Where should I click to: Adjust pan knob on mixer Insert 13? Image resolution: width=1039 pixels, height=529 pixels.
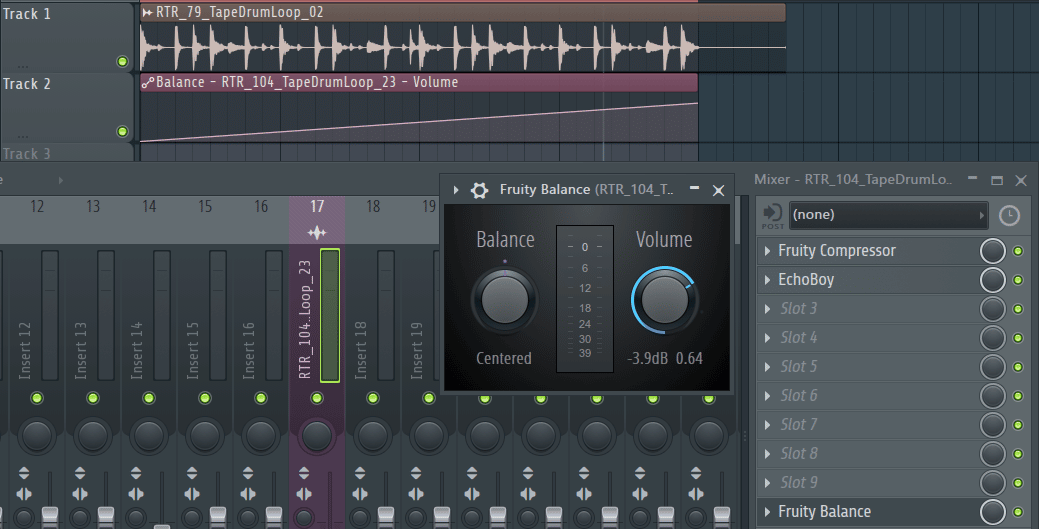click(x=93, y=436)
